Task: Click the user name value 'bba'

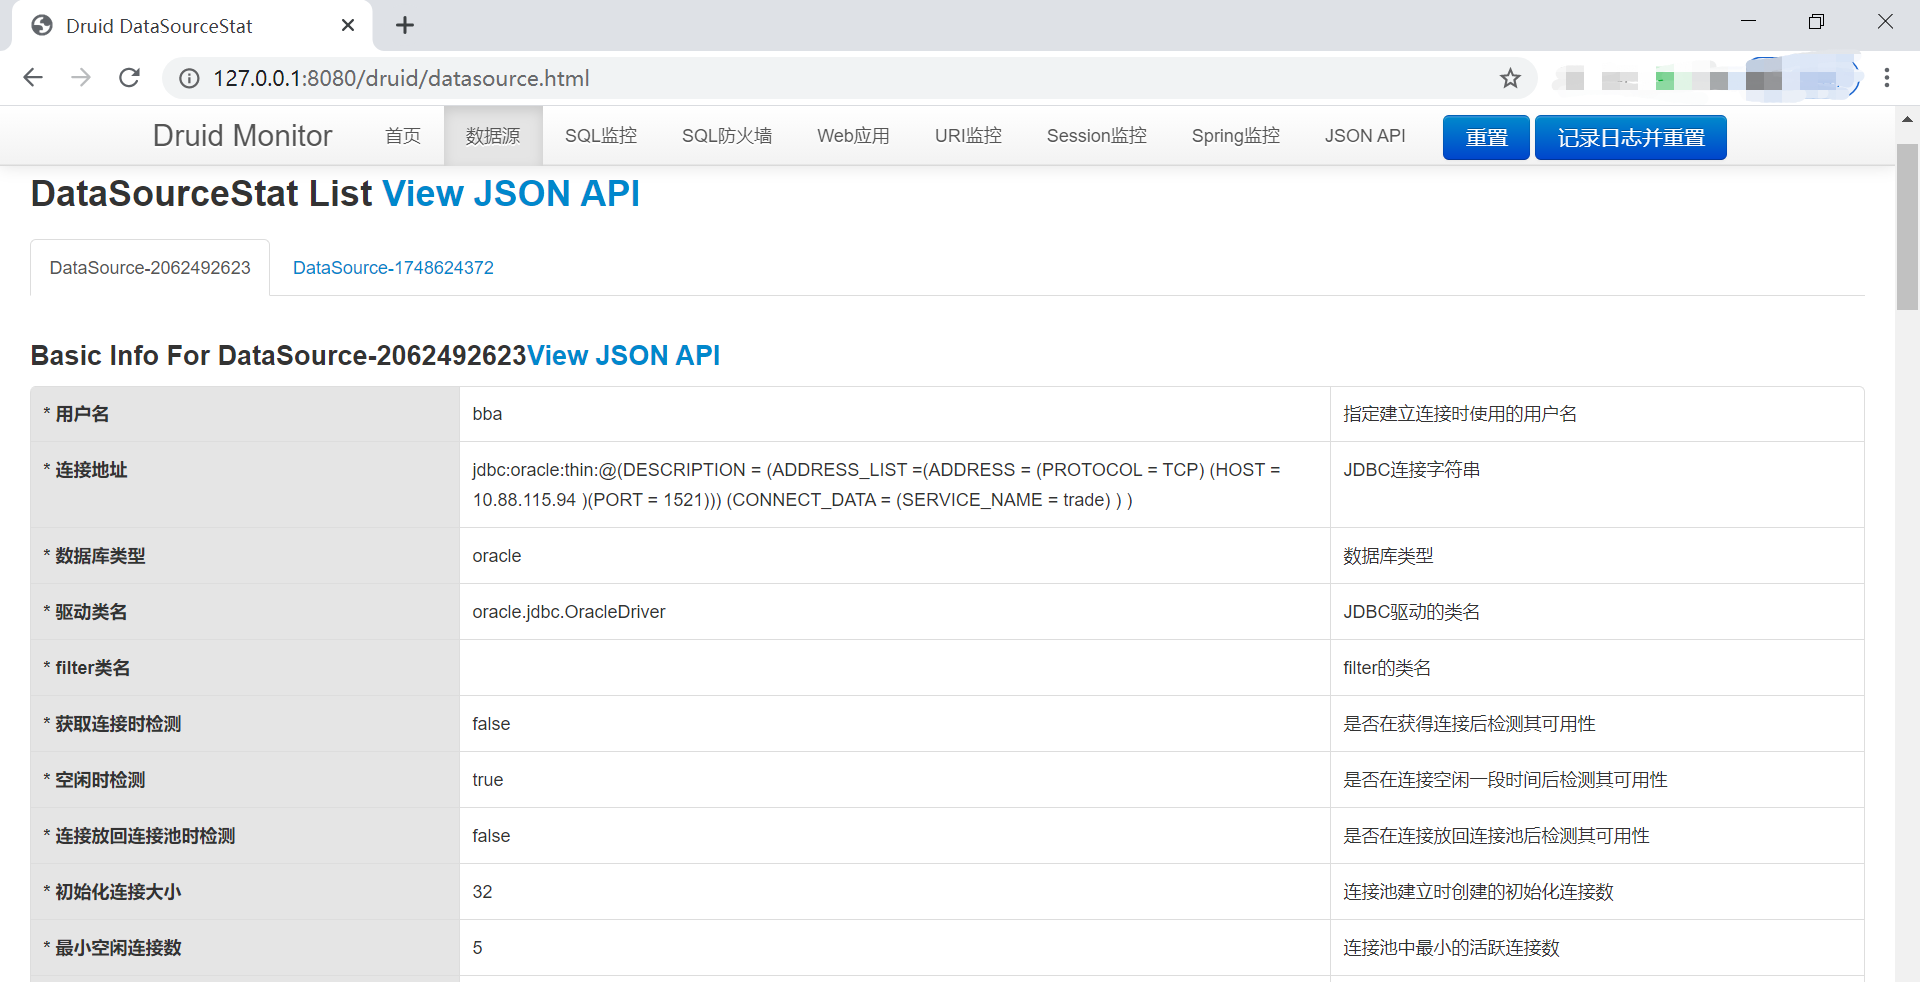Action: 487,414
